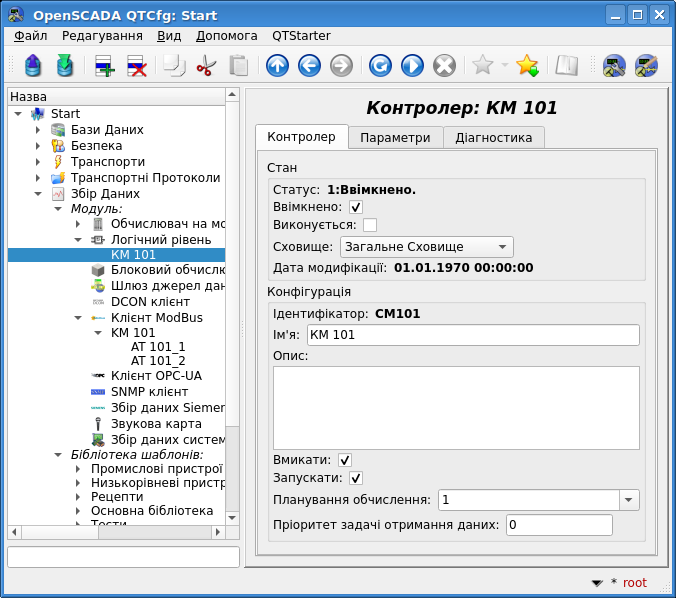Enable the Виконується checkbox
676x598 pixels.
370,226
